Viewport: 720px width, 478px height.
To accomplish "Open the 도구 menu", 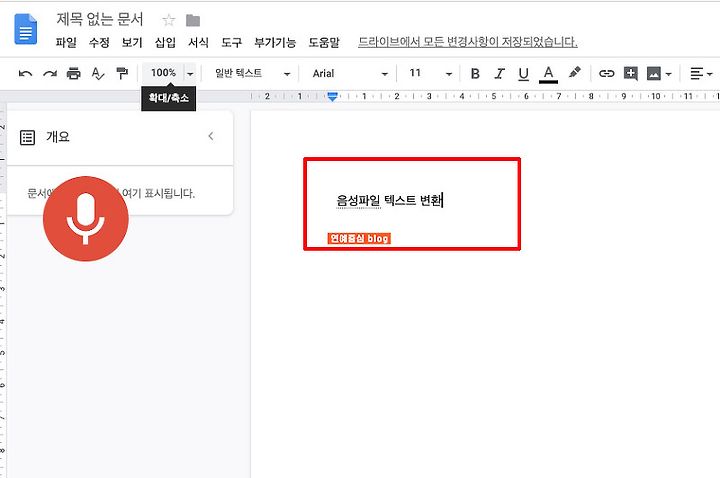I will [231, 43].
